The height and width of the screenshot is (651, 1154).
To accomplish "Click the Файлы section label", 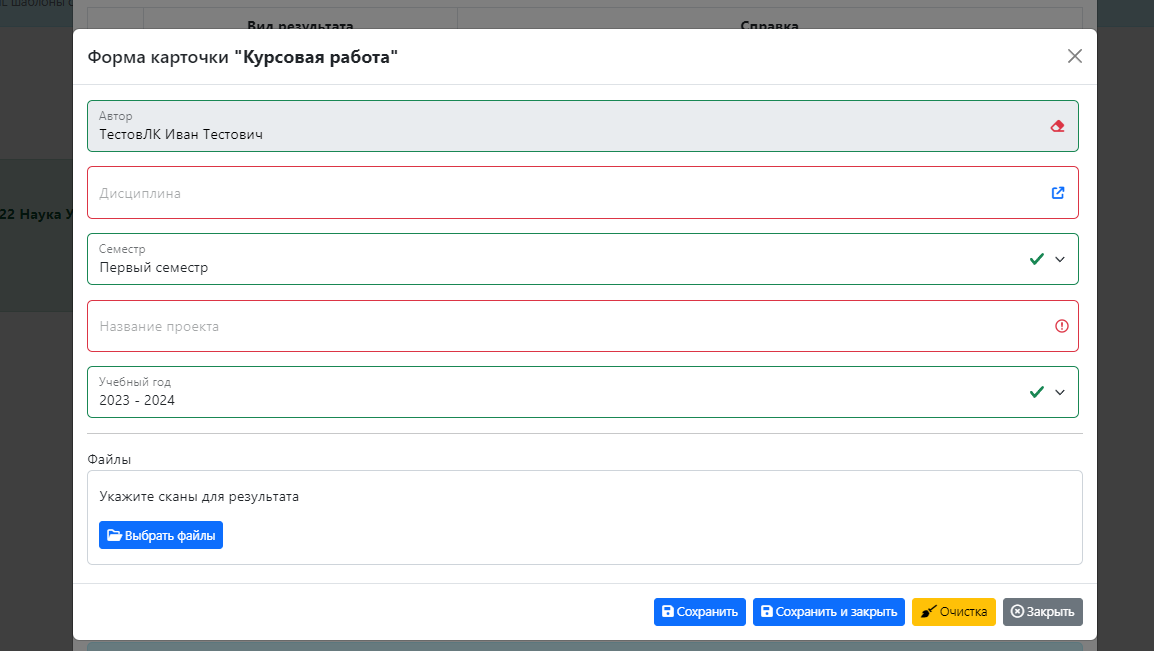I will click(x=109, y=460).
